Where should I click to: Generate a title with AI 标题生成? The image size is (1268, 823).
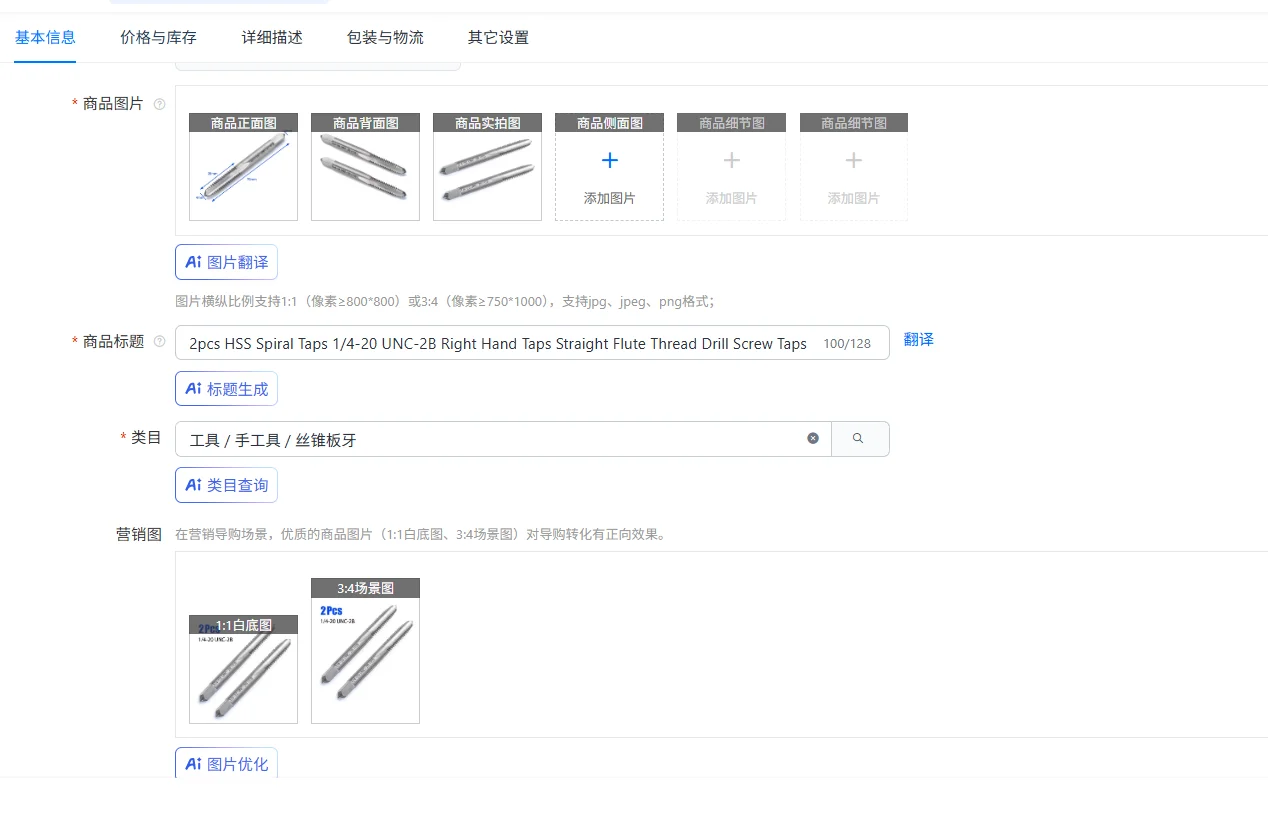(226, 389)
